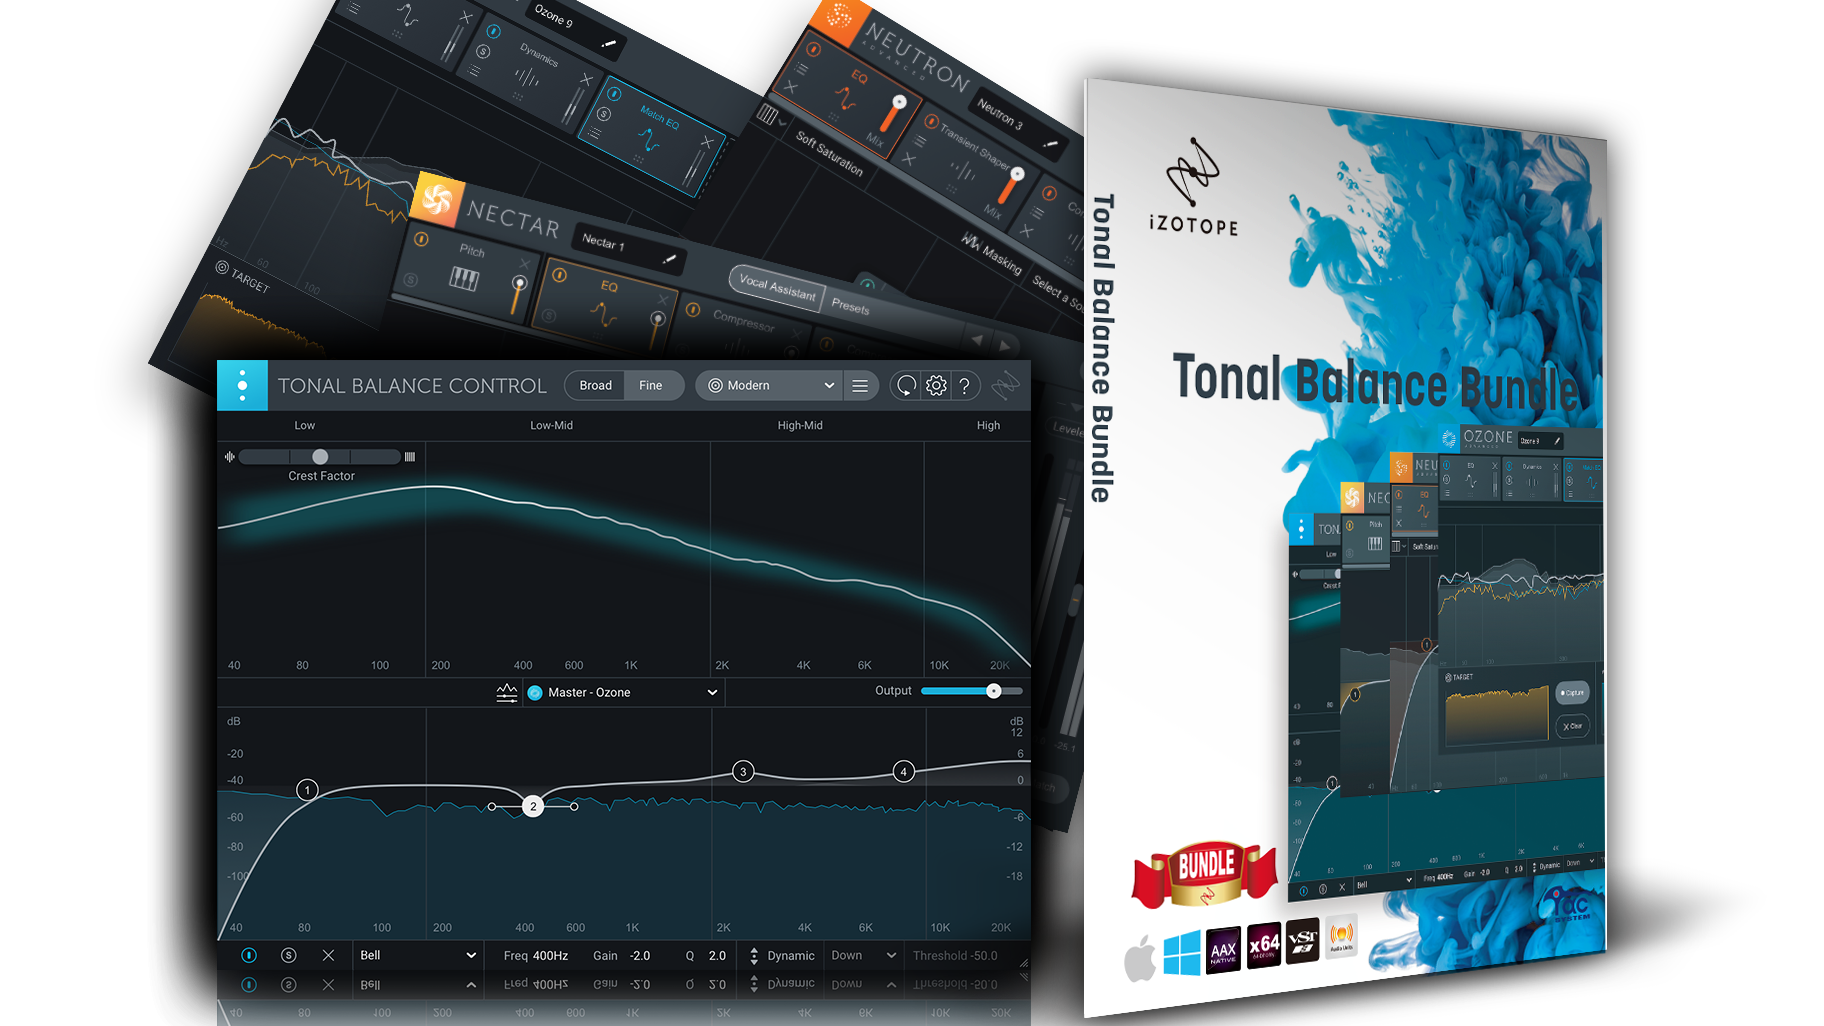This screenshot has width=1824, height=1026.
Task: Toggle solo S on Ozone Match EQ module
Action: [x=604, y=113]
